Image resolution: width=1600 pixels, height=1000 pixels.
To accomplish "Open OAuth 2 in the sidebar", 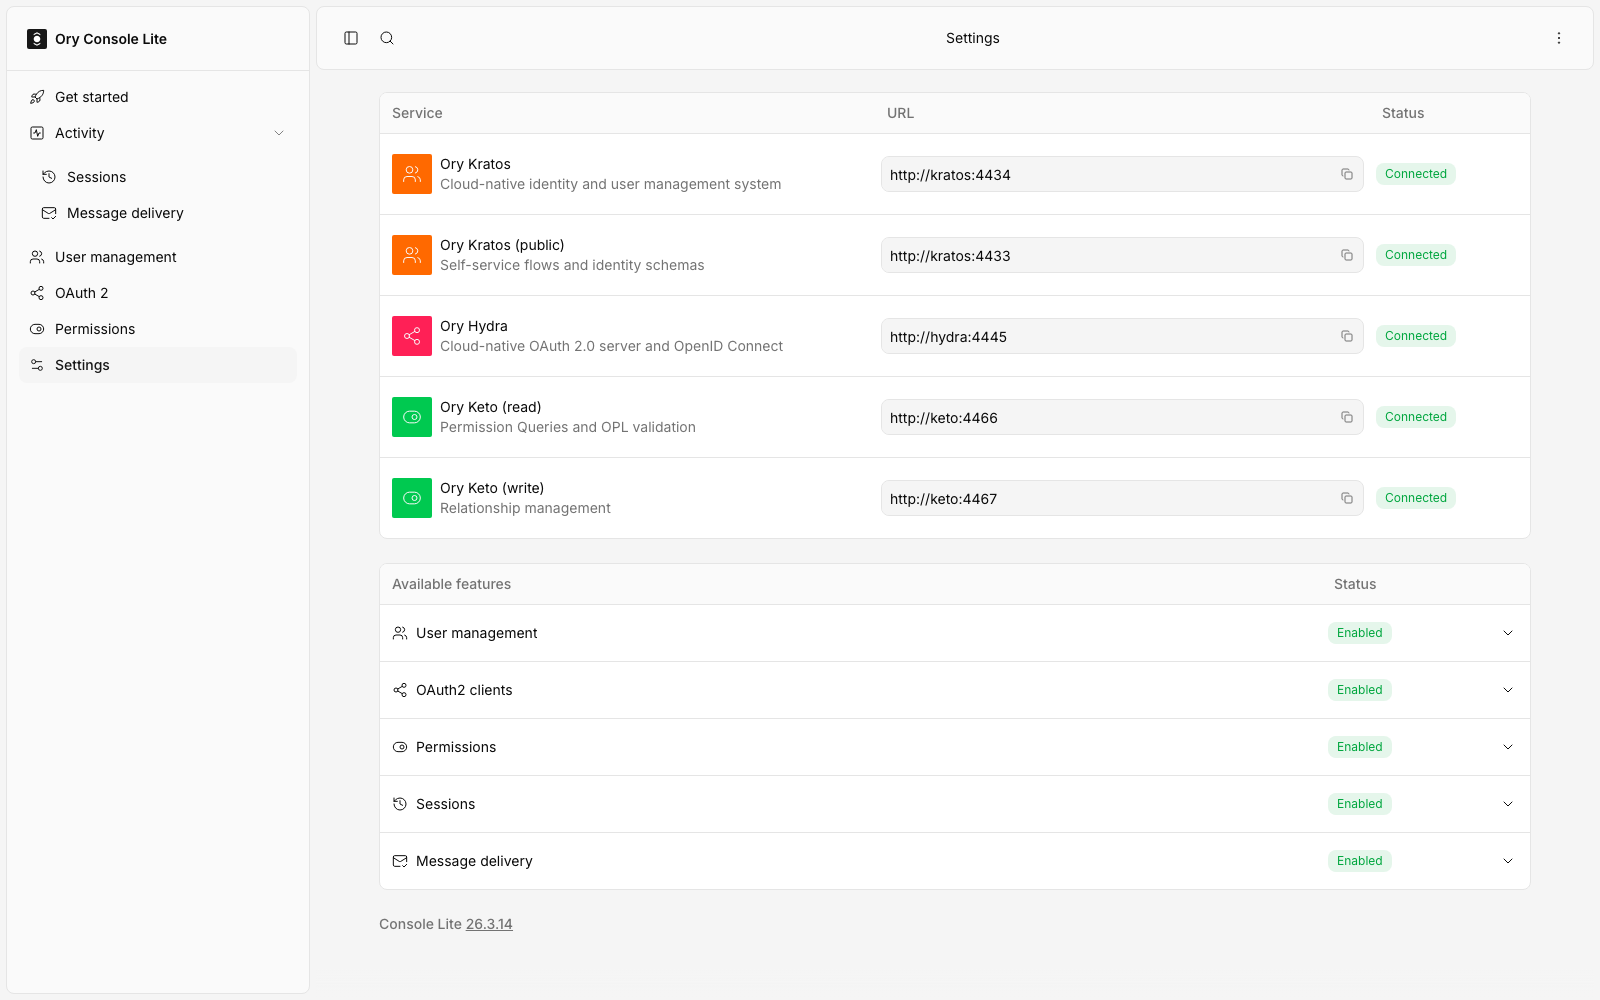I will (x=158, y=293).
